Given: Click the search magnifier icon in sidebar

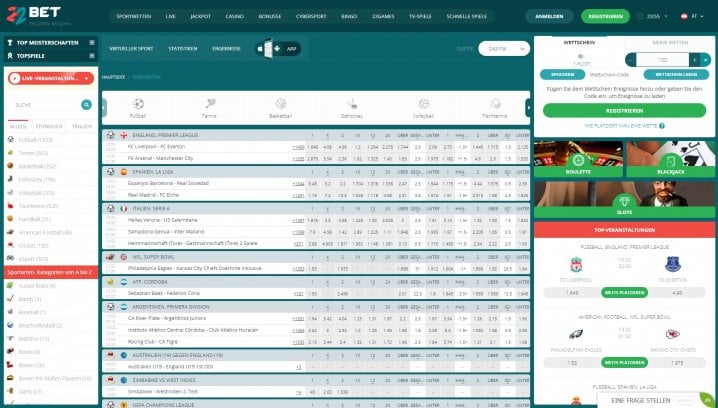Looking at the screenshot, I should 86,105.
